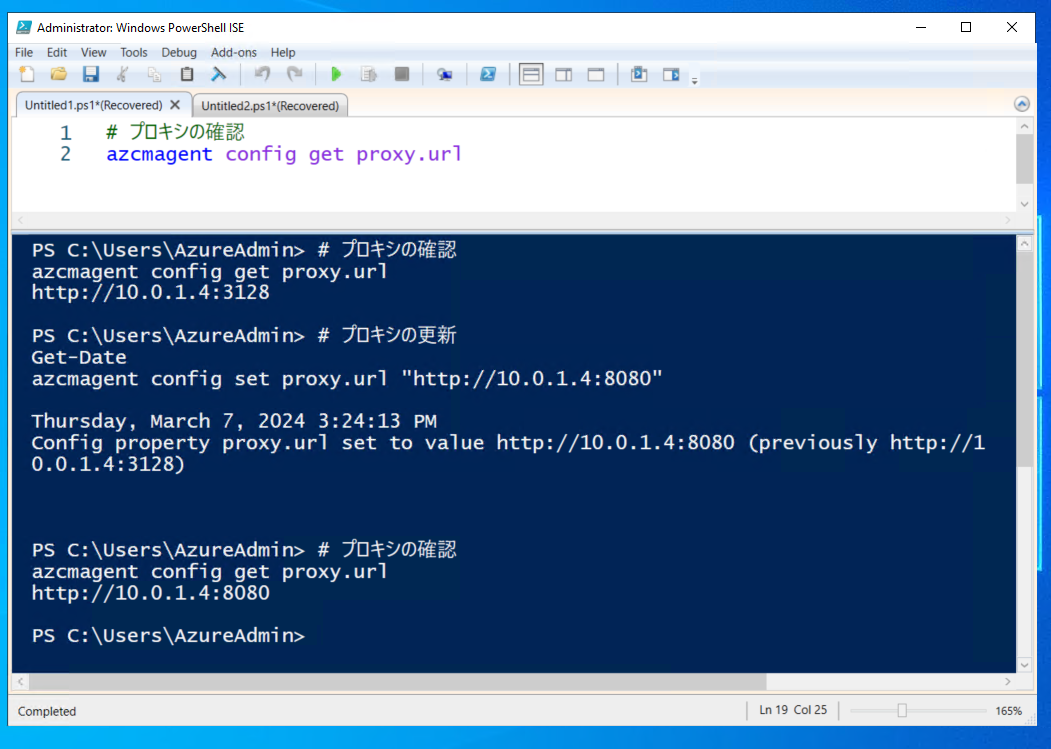
Task: Click the 165% zoom level value
Action: [x=1009, y=711]
